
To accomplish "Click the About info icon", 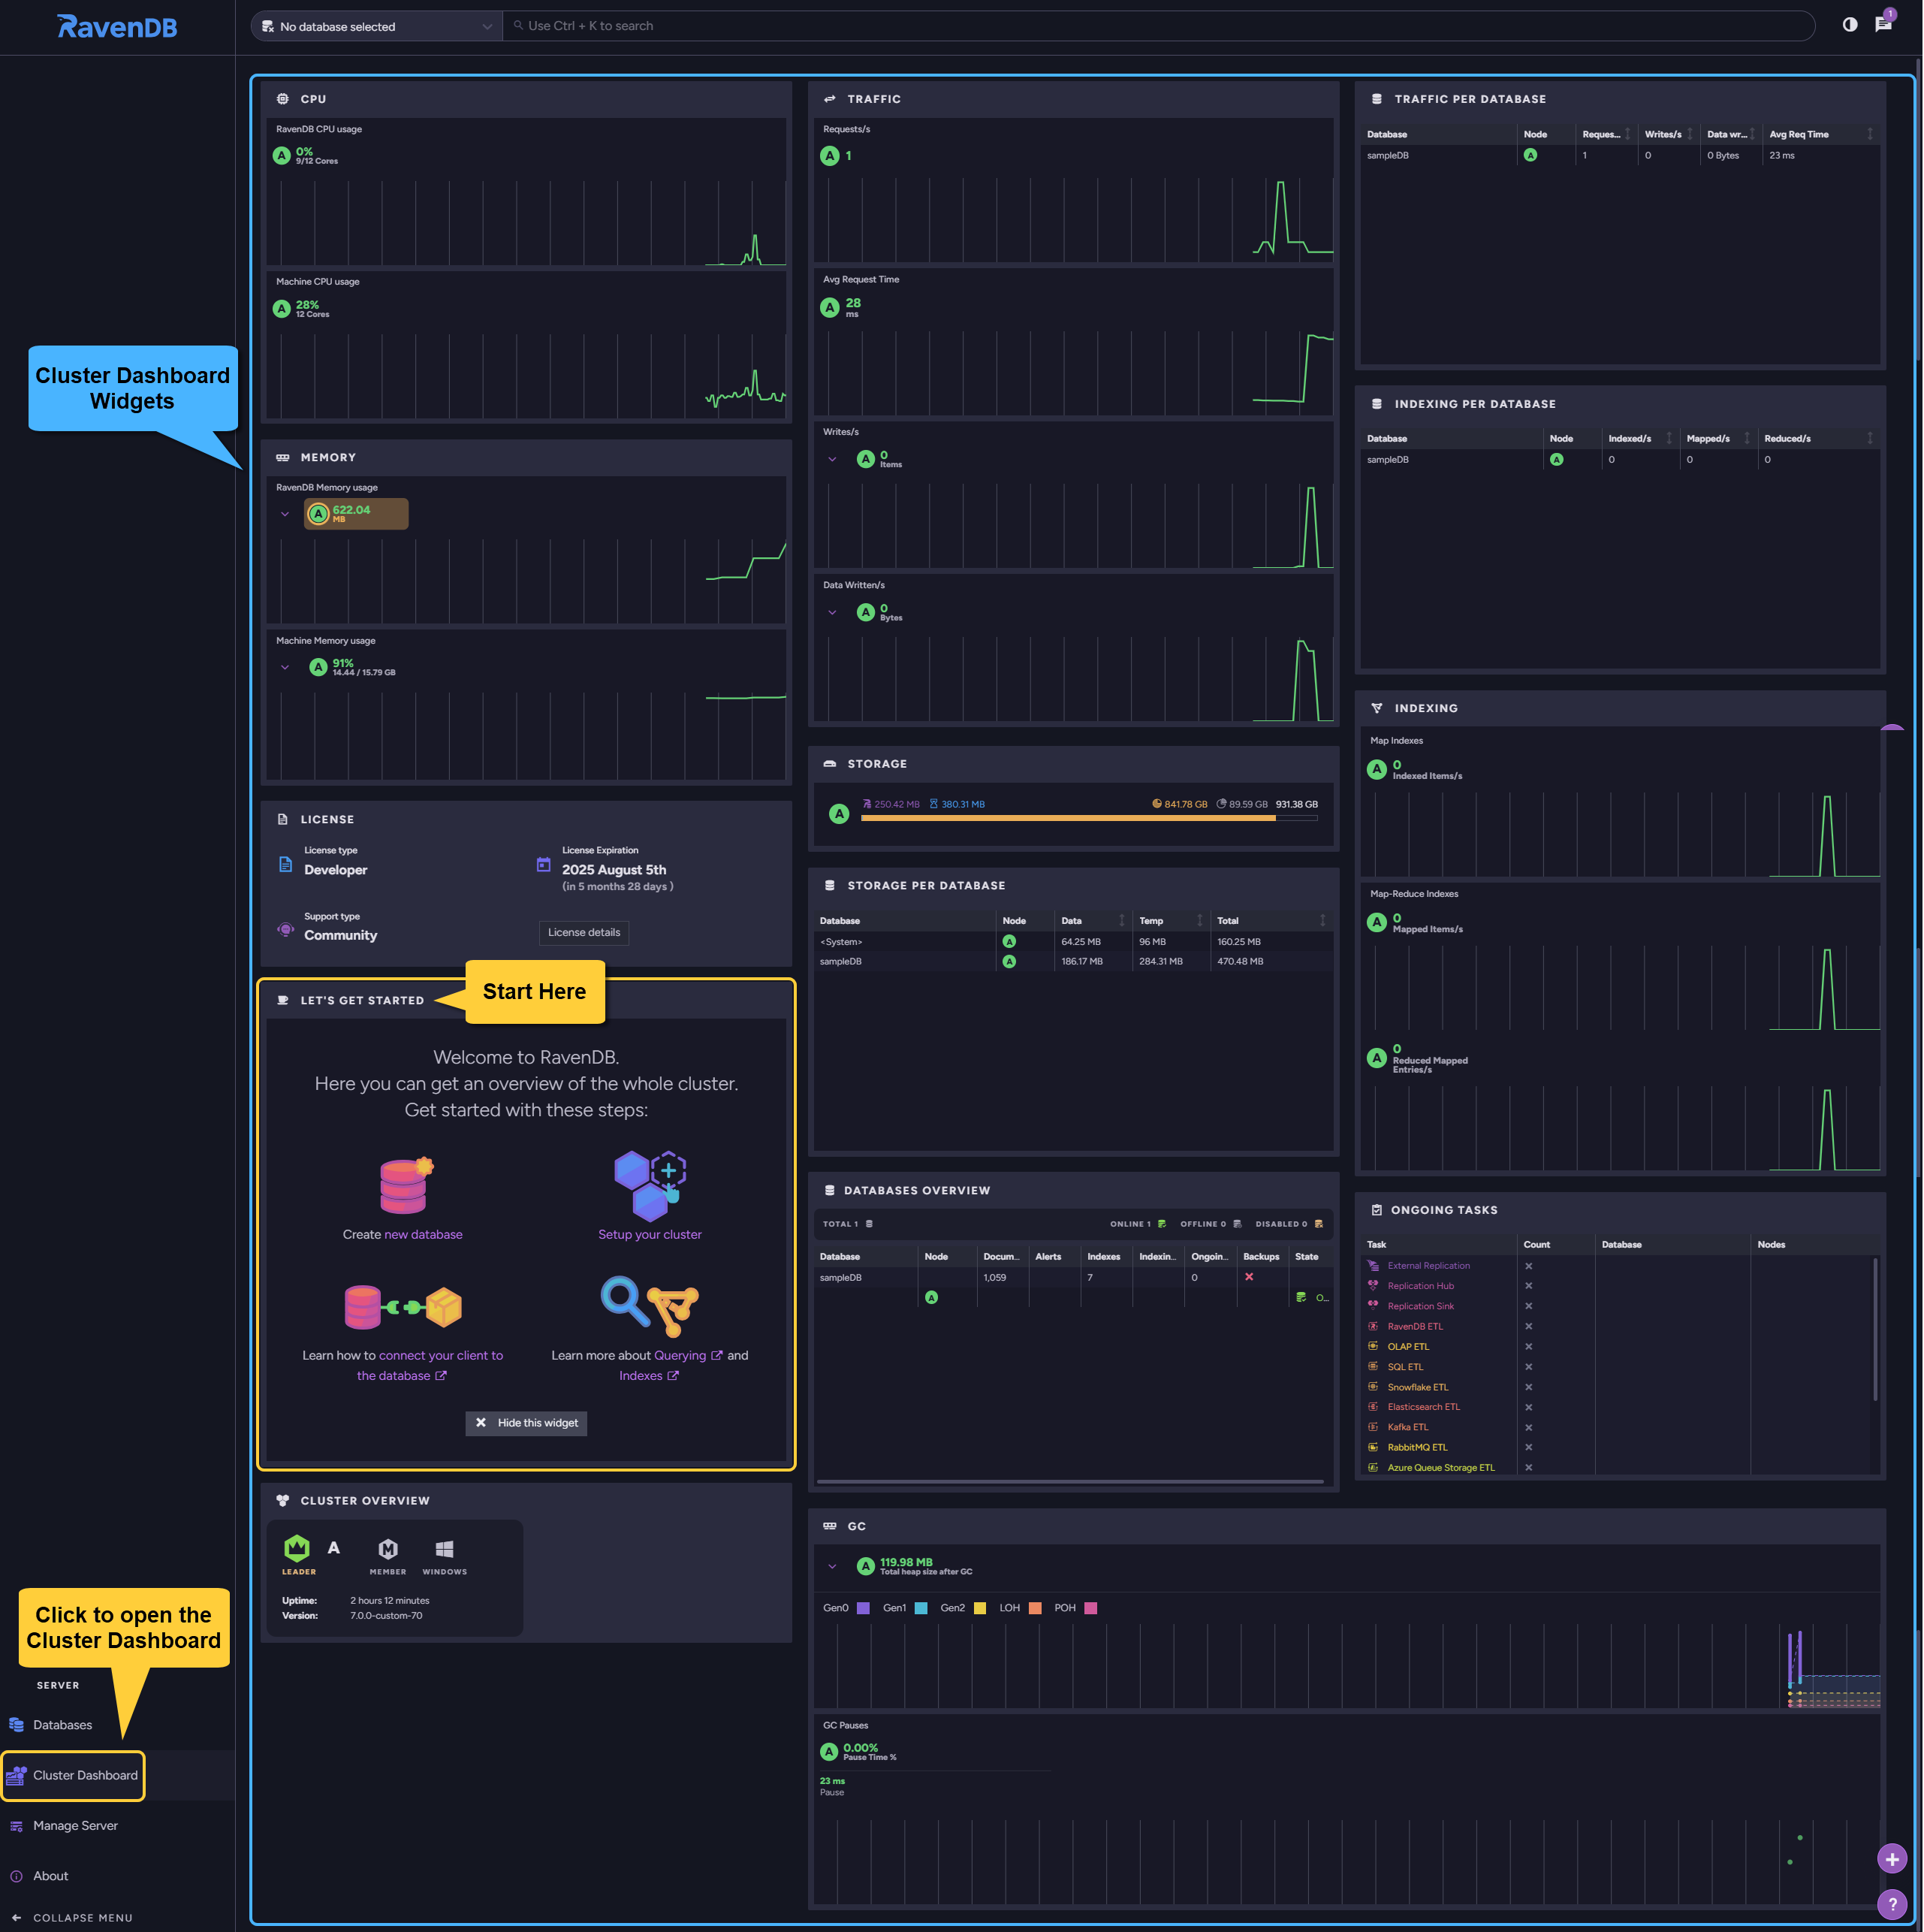I will pos(16,1876).
